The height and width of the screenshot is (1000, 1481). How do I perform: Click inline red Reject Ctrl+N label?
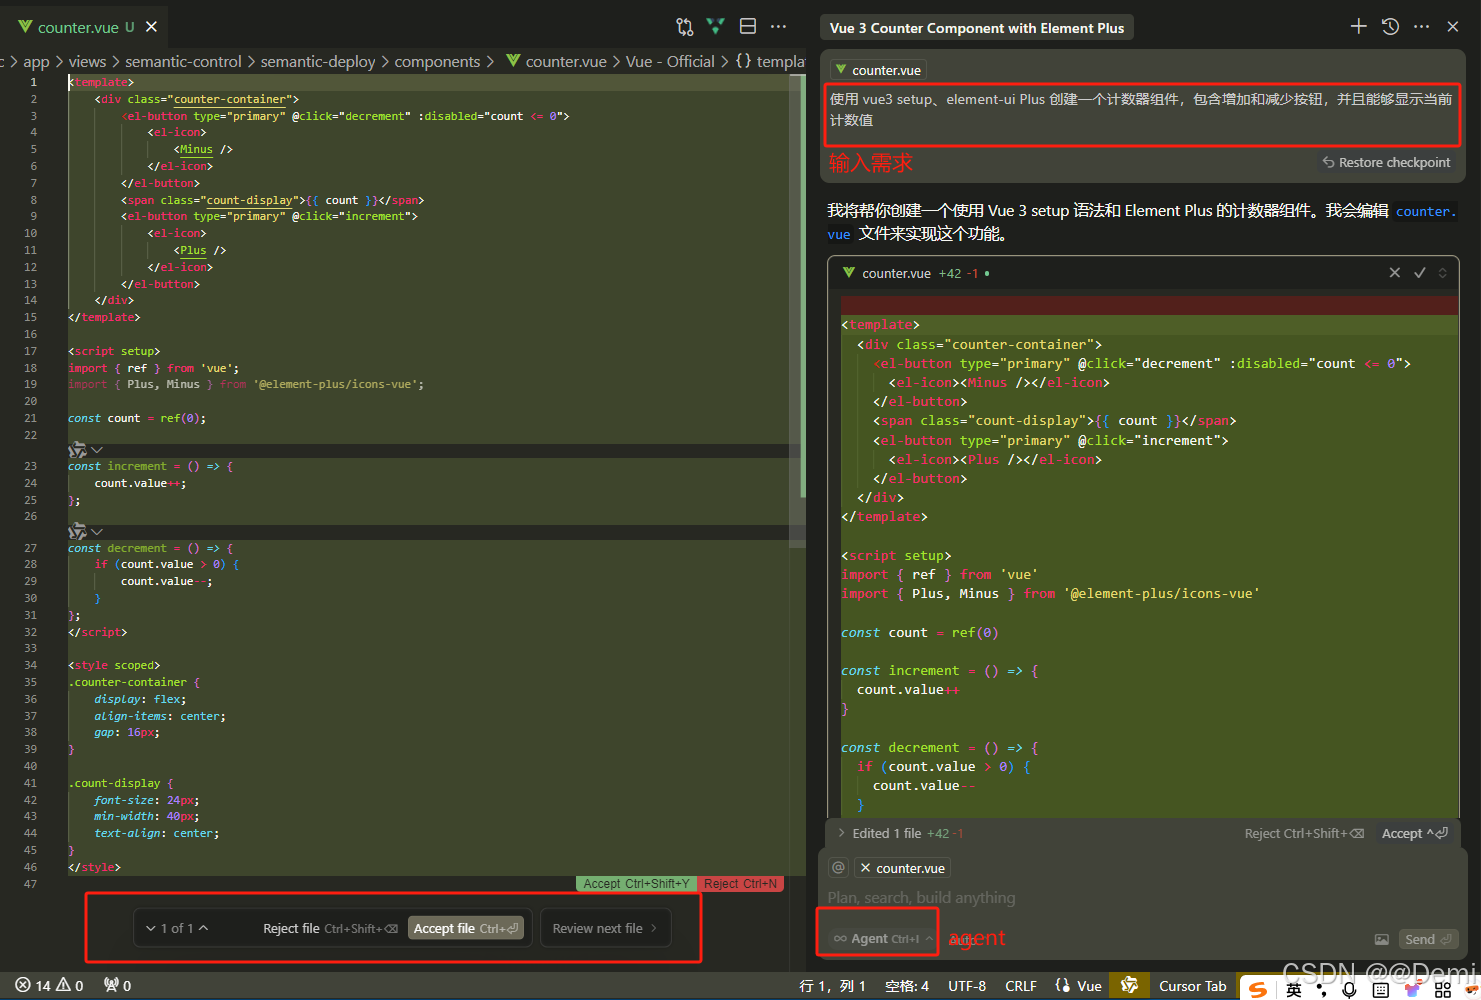(x=740, y=884)
